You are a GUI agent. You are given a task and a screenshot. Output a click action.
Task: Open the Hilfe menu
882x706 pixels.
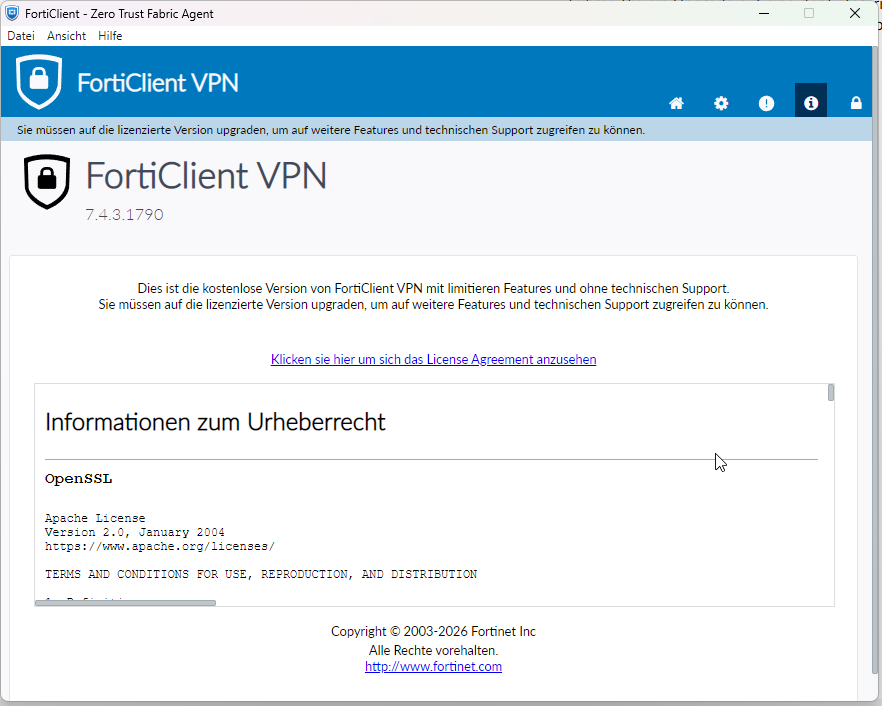pos(110,36)
